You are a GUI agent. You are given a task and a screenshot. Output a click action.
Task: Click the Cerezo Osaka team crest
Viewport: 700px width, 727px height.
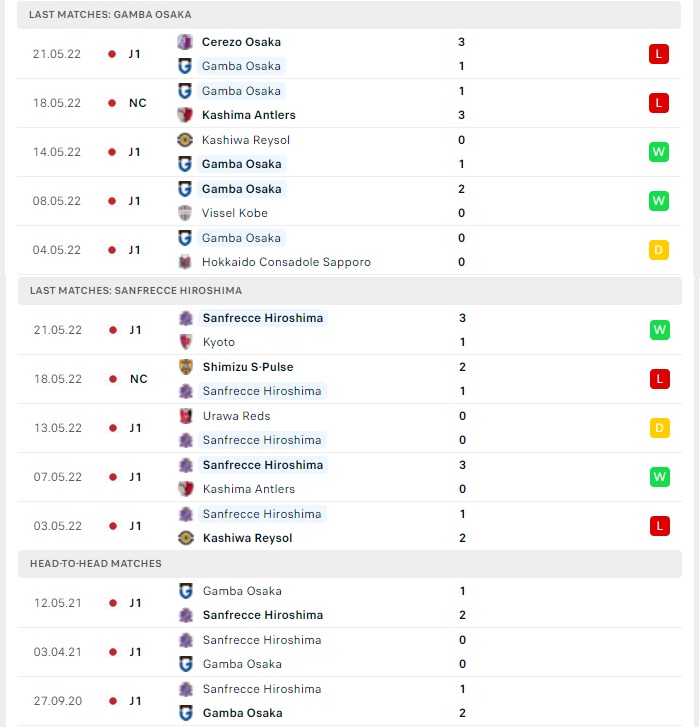pos(185,42)
